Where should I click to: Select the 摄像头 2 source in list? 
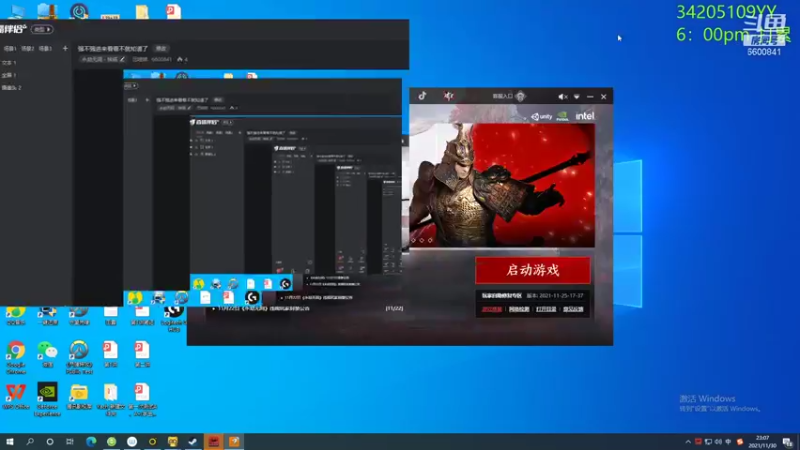tap(11, 88)
